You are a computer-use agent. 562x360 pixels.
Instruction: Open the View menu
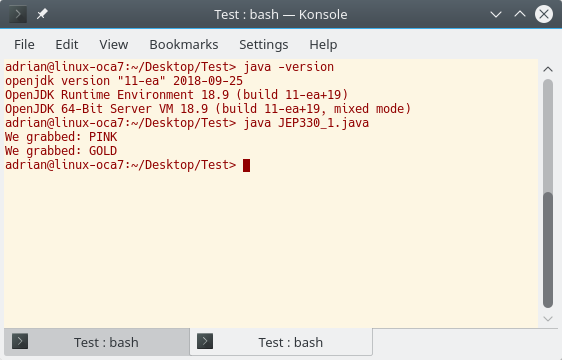click(114, 44)
